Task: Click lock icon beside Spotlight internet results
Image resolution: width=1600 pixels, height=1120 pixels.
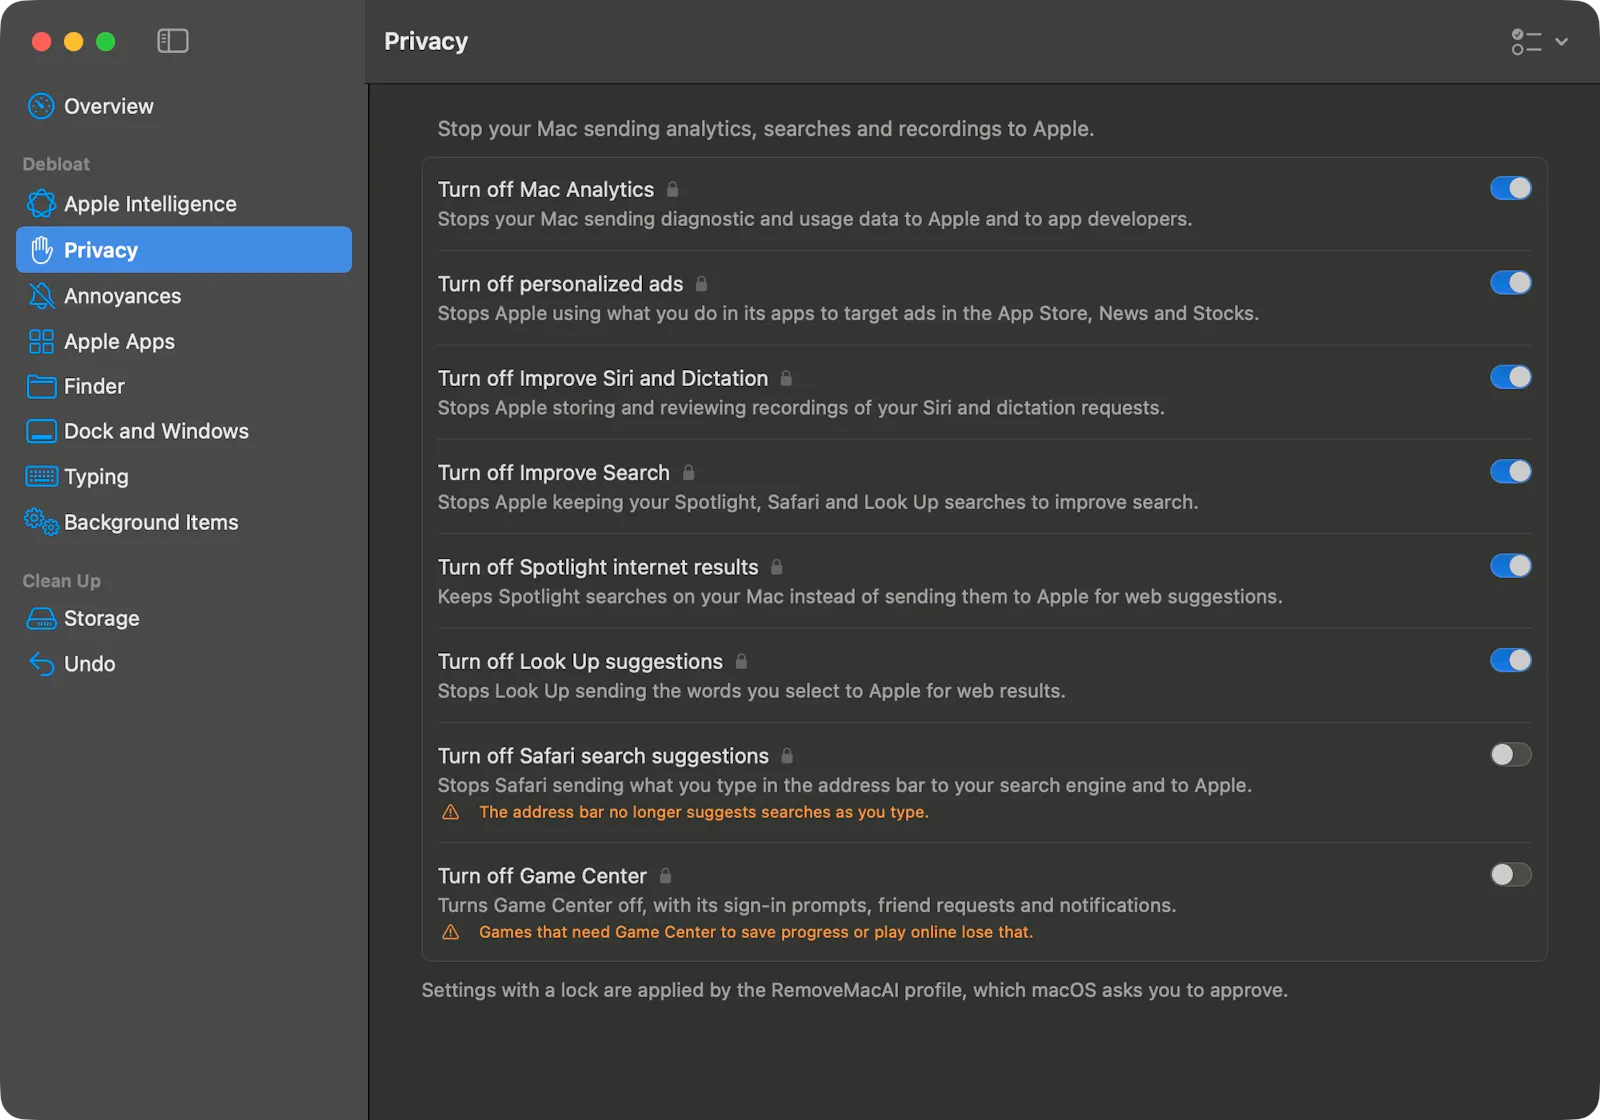Action: click(x=777, y=567)
